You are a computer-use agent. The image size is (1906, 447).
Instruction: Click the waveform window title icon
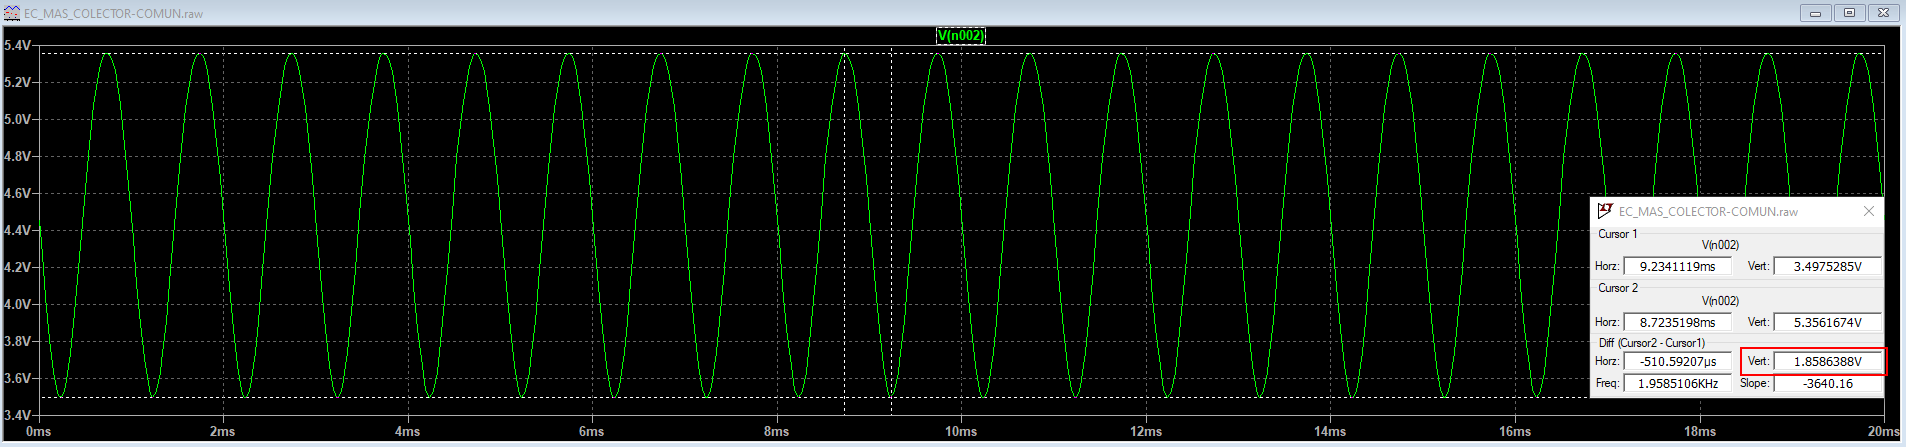12,13
